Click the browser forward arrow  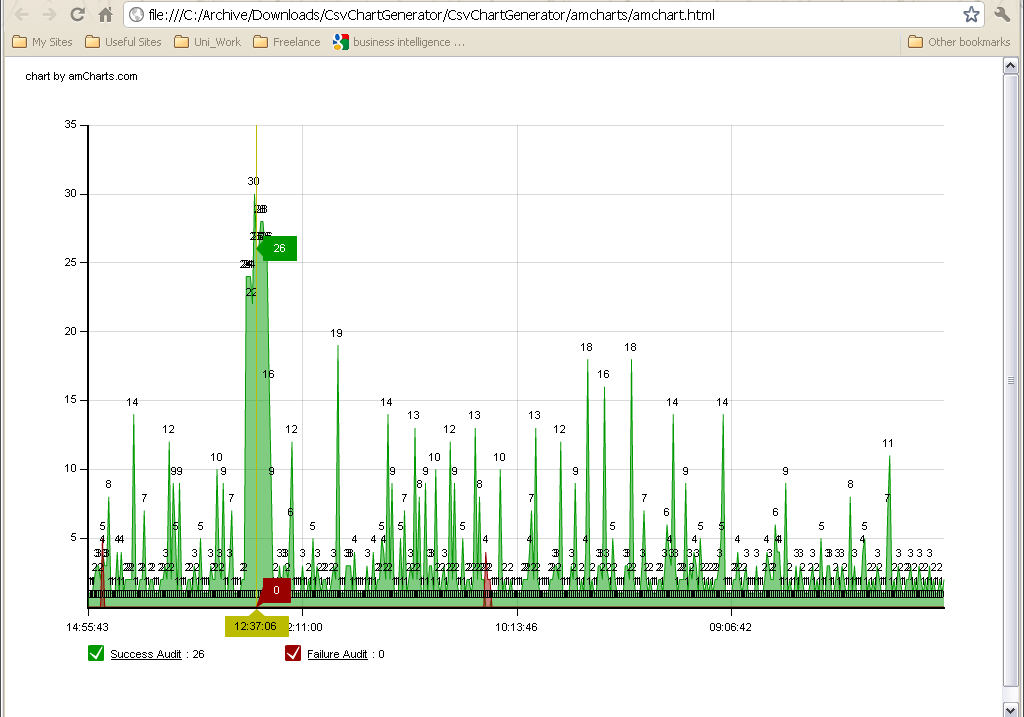click(x=49, y=15)
